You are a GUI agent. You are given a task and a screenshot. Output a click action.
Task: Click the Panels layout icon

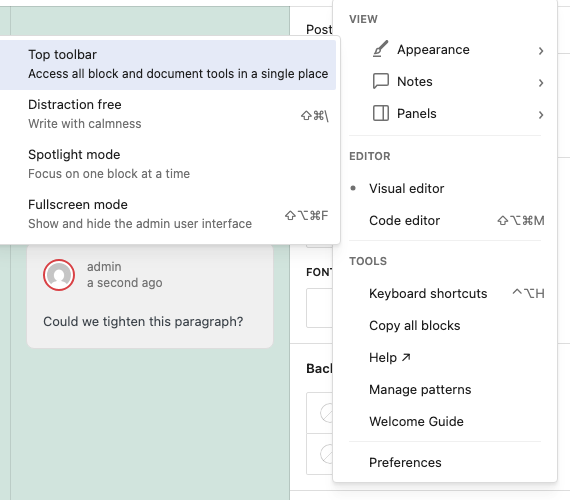pos(381,113)
